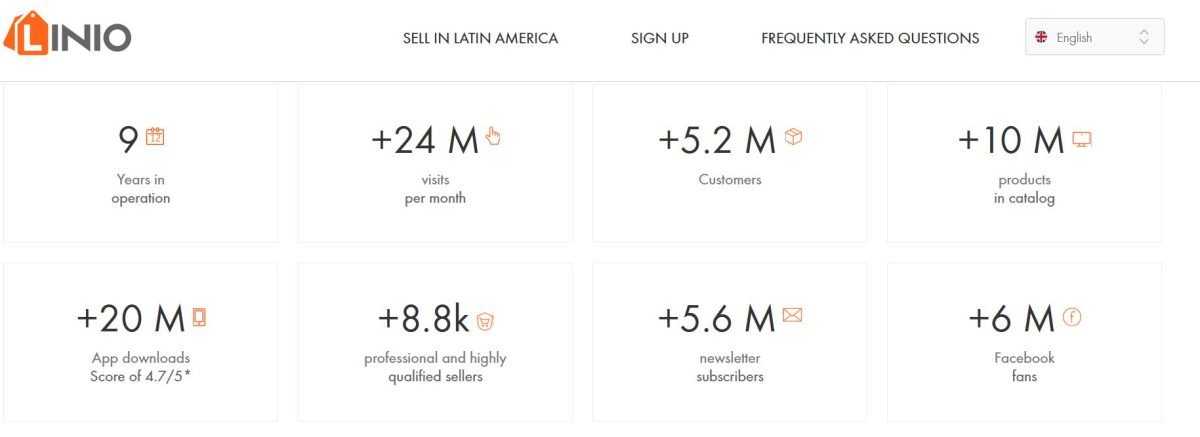Click the calendar icon beside 9
The width and height of the screenshot is (1200, 437).
(155, 137)
